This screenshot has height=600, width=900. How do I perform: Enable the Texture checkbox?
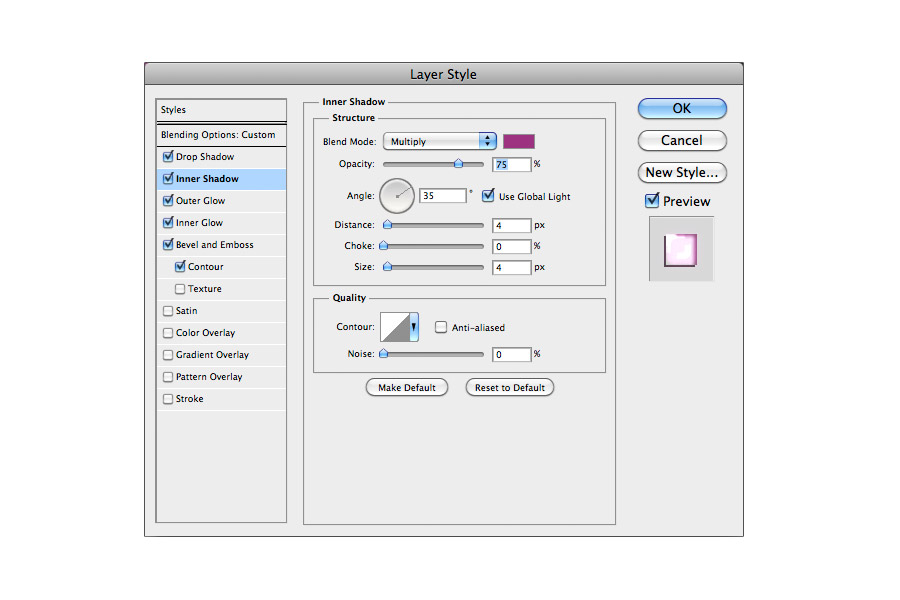(180, 289)
